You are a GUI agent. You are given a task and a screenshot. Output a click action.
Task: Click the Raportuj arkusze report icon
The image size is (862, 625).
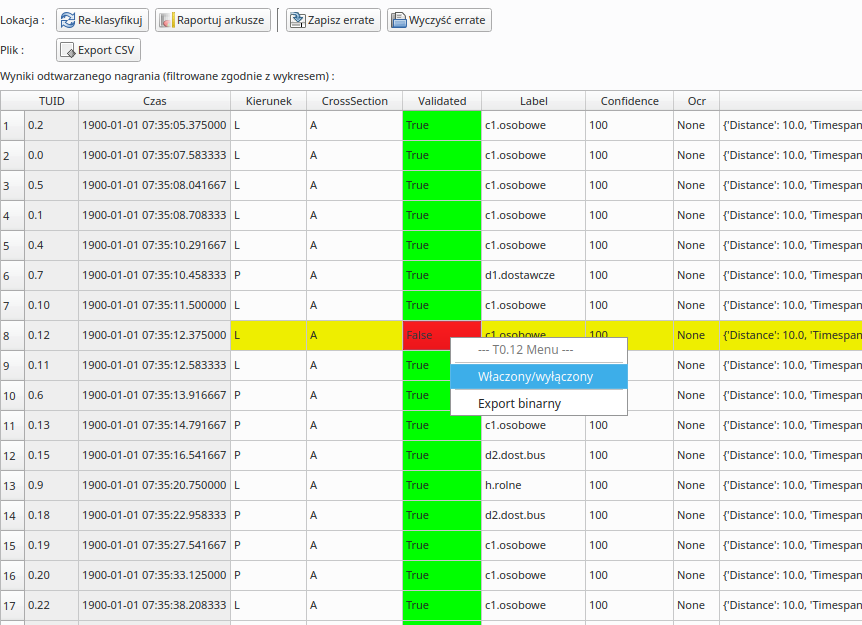pyautogui.click(x=166, y=20)
